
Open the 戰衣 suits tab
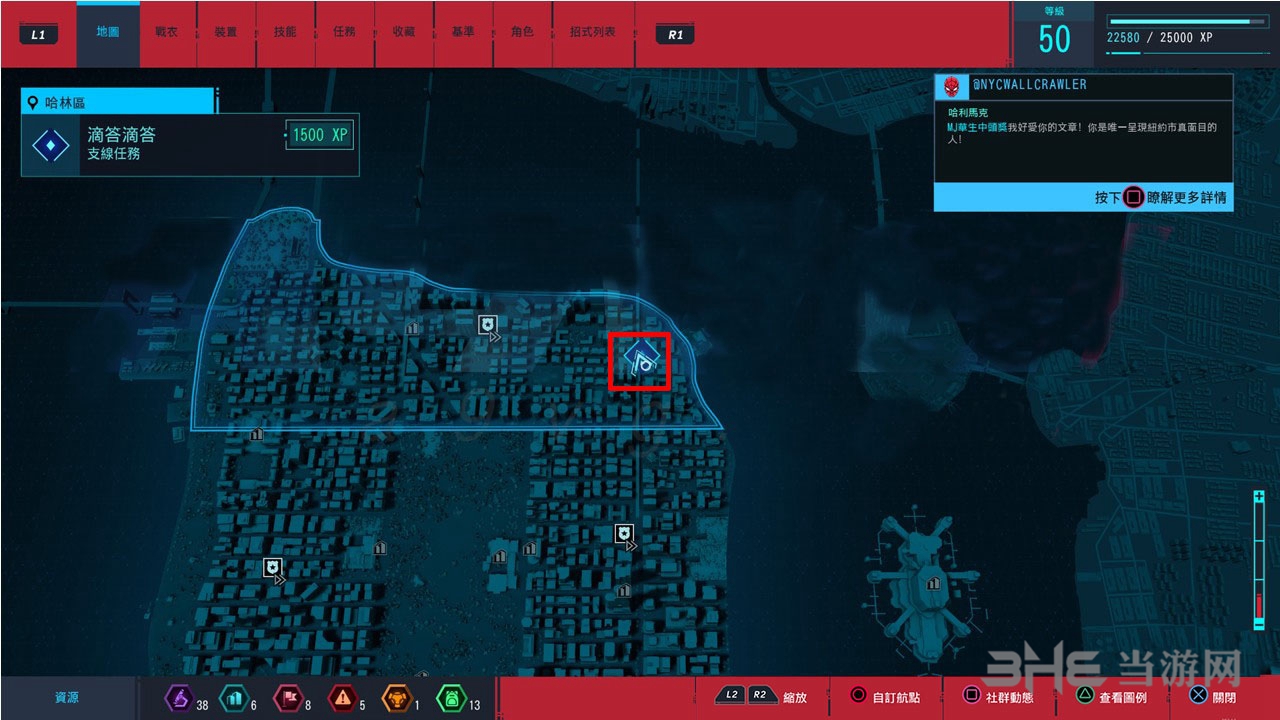167,33
